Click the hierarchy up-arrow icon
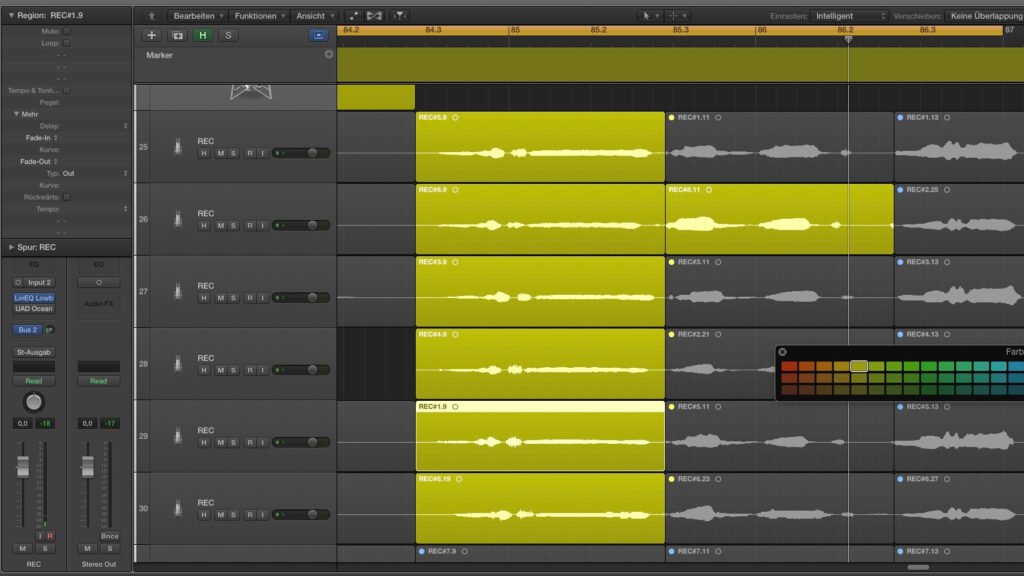The width and height of the screenshot is (1024, 576). pyautogui.click(x=152, y=16)
